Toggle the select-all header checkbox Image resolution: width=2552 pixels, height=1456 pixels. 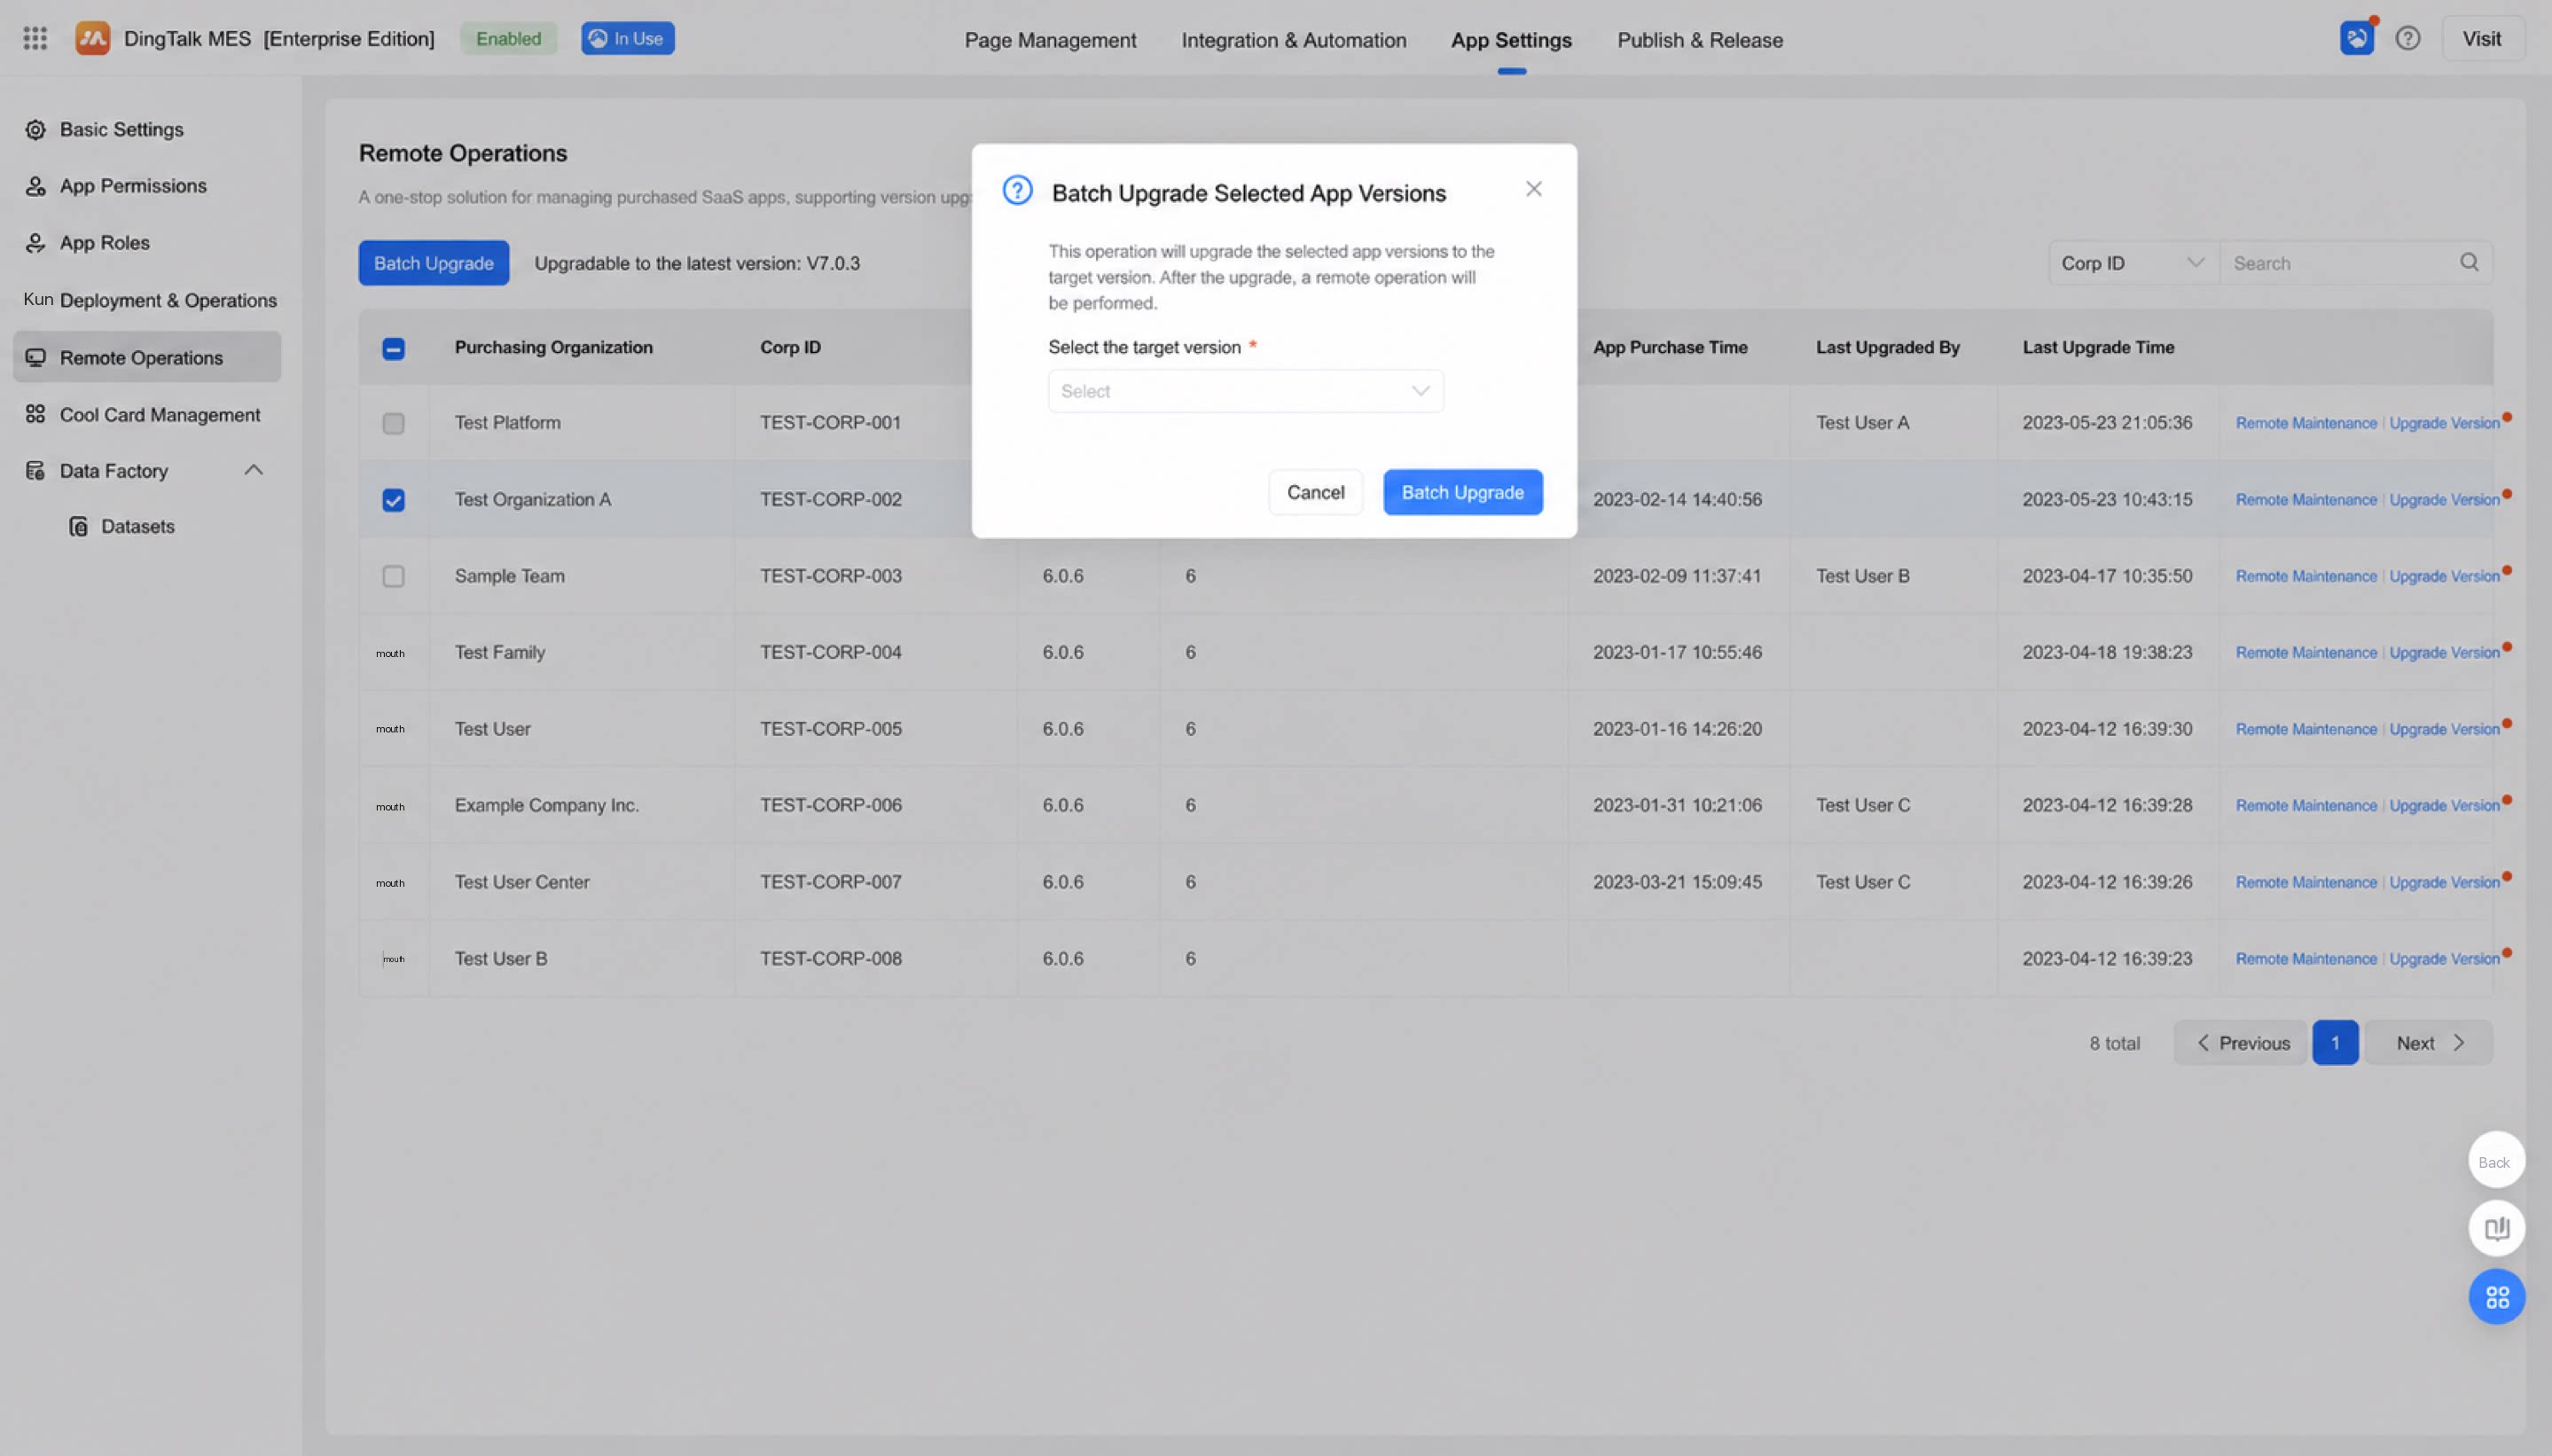coord(393,348)
